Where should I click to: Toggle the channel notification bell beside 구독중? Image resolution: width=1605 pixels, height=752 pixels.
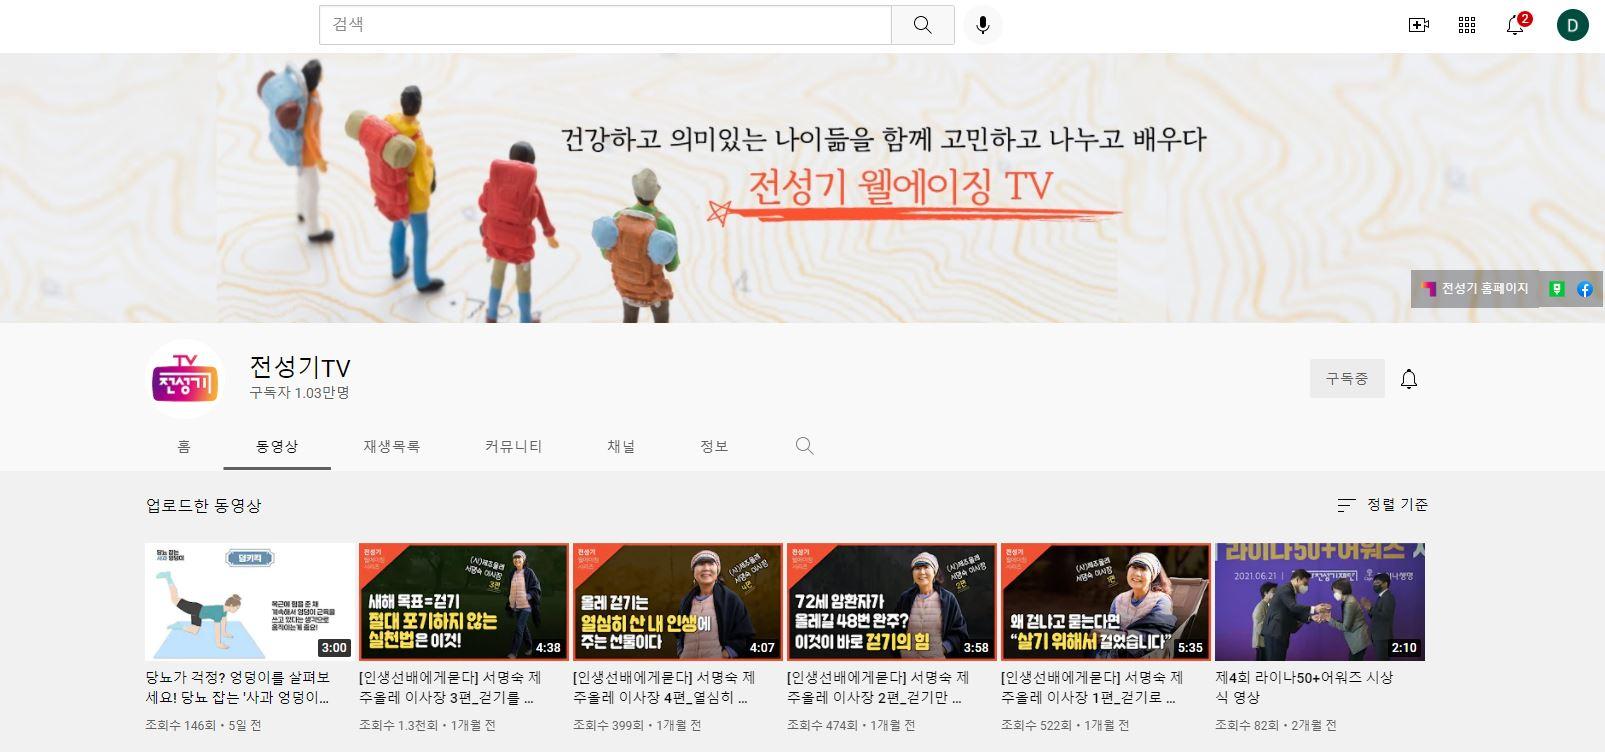1409,379
